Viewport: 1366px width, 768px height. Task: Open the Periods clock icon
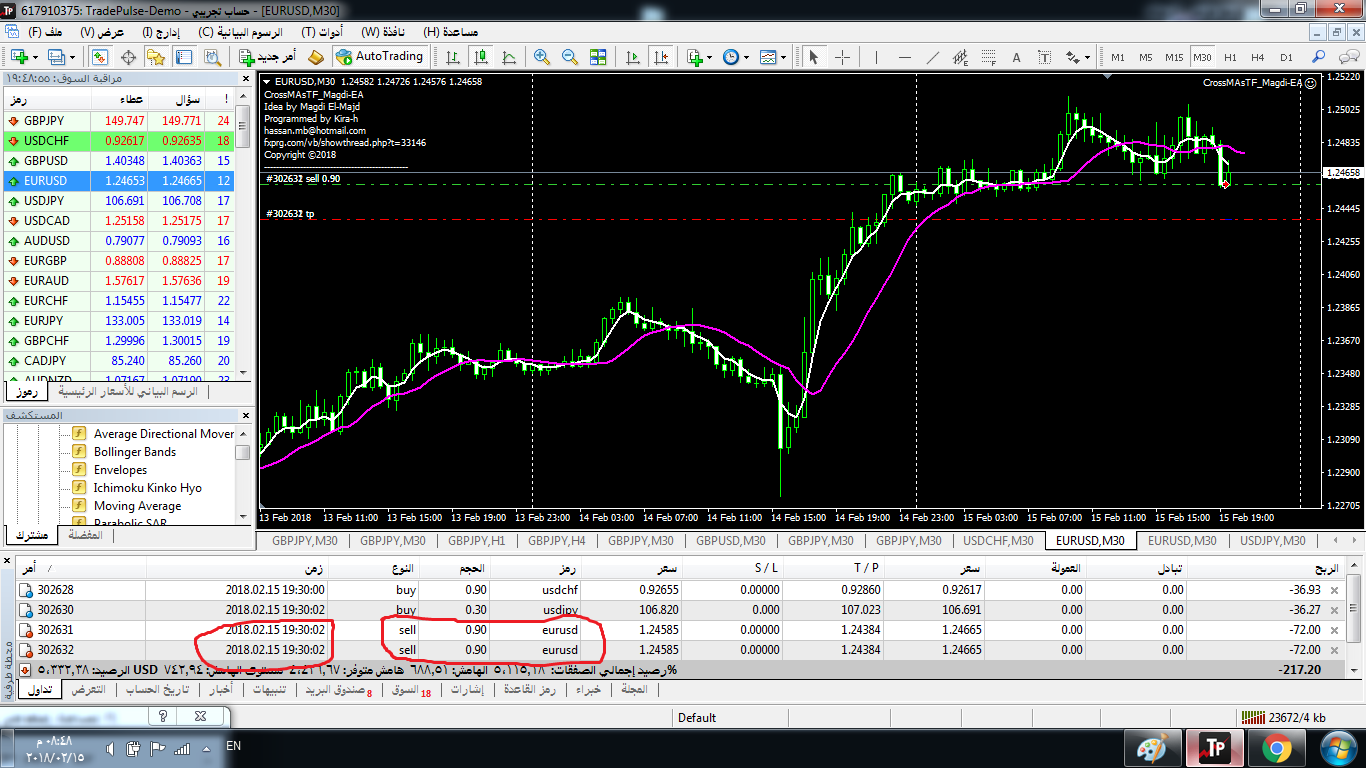pos(730,57)
